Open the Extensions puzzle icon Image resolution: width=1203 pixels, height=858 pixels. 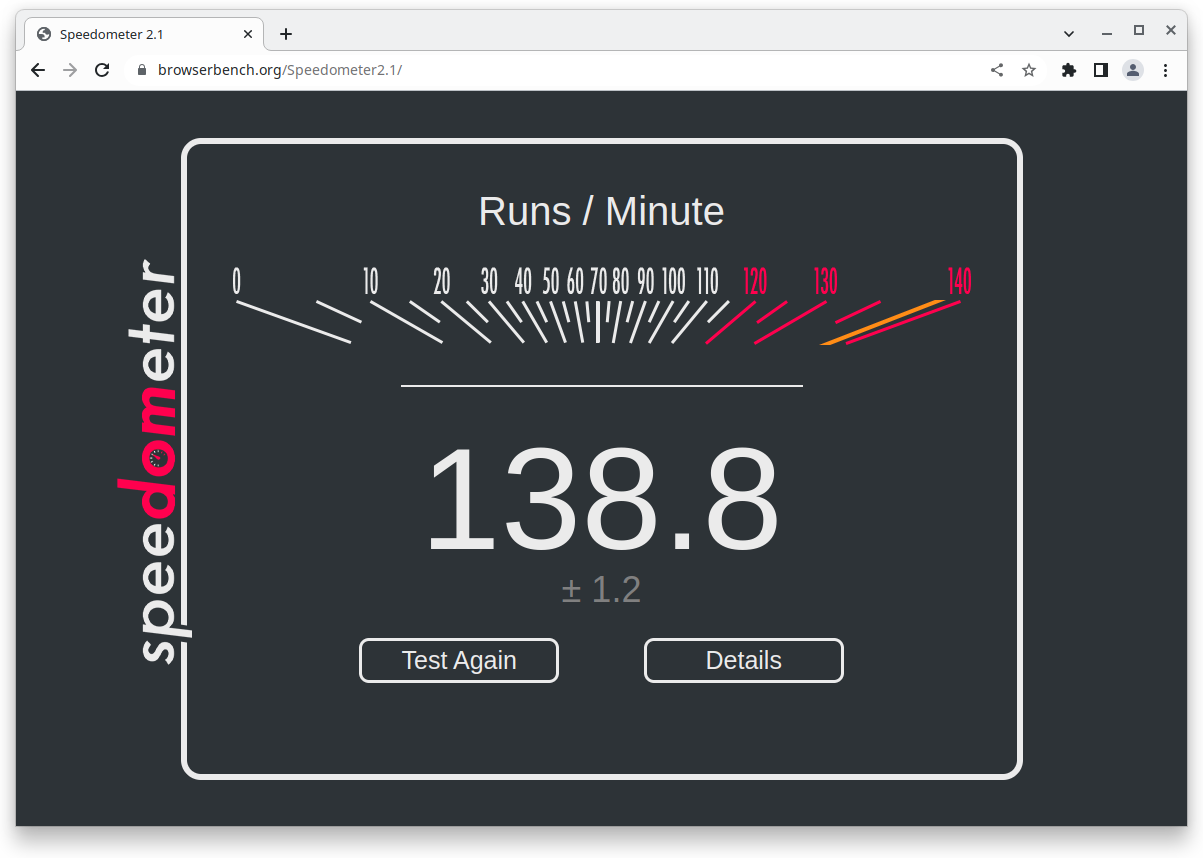tap(1069, 70)
